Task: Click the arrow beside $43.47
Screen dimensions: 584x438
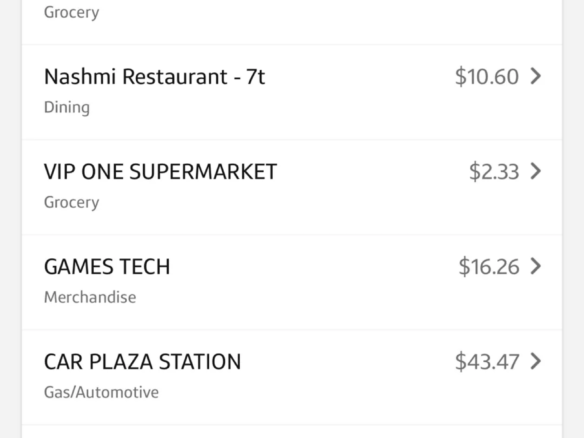Action: coord(536,361)
